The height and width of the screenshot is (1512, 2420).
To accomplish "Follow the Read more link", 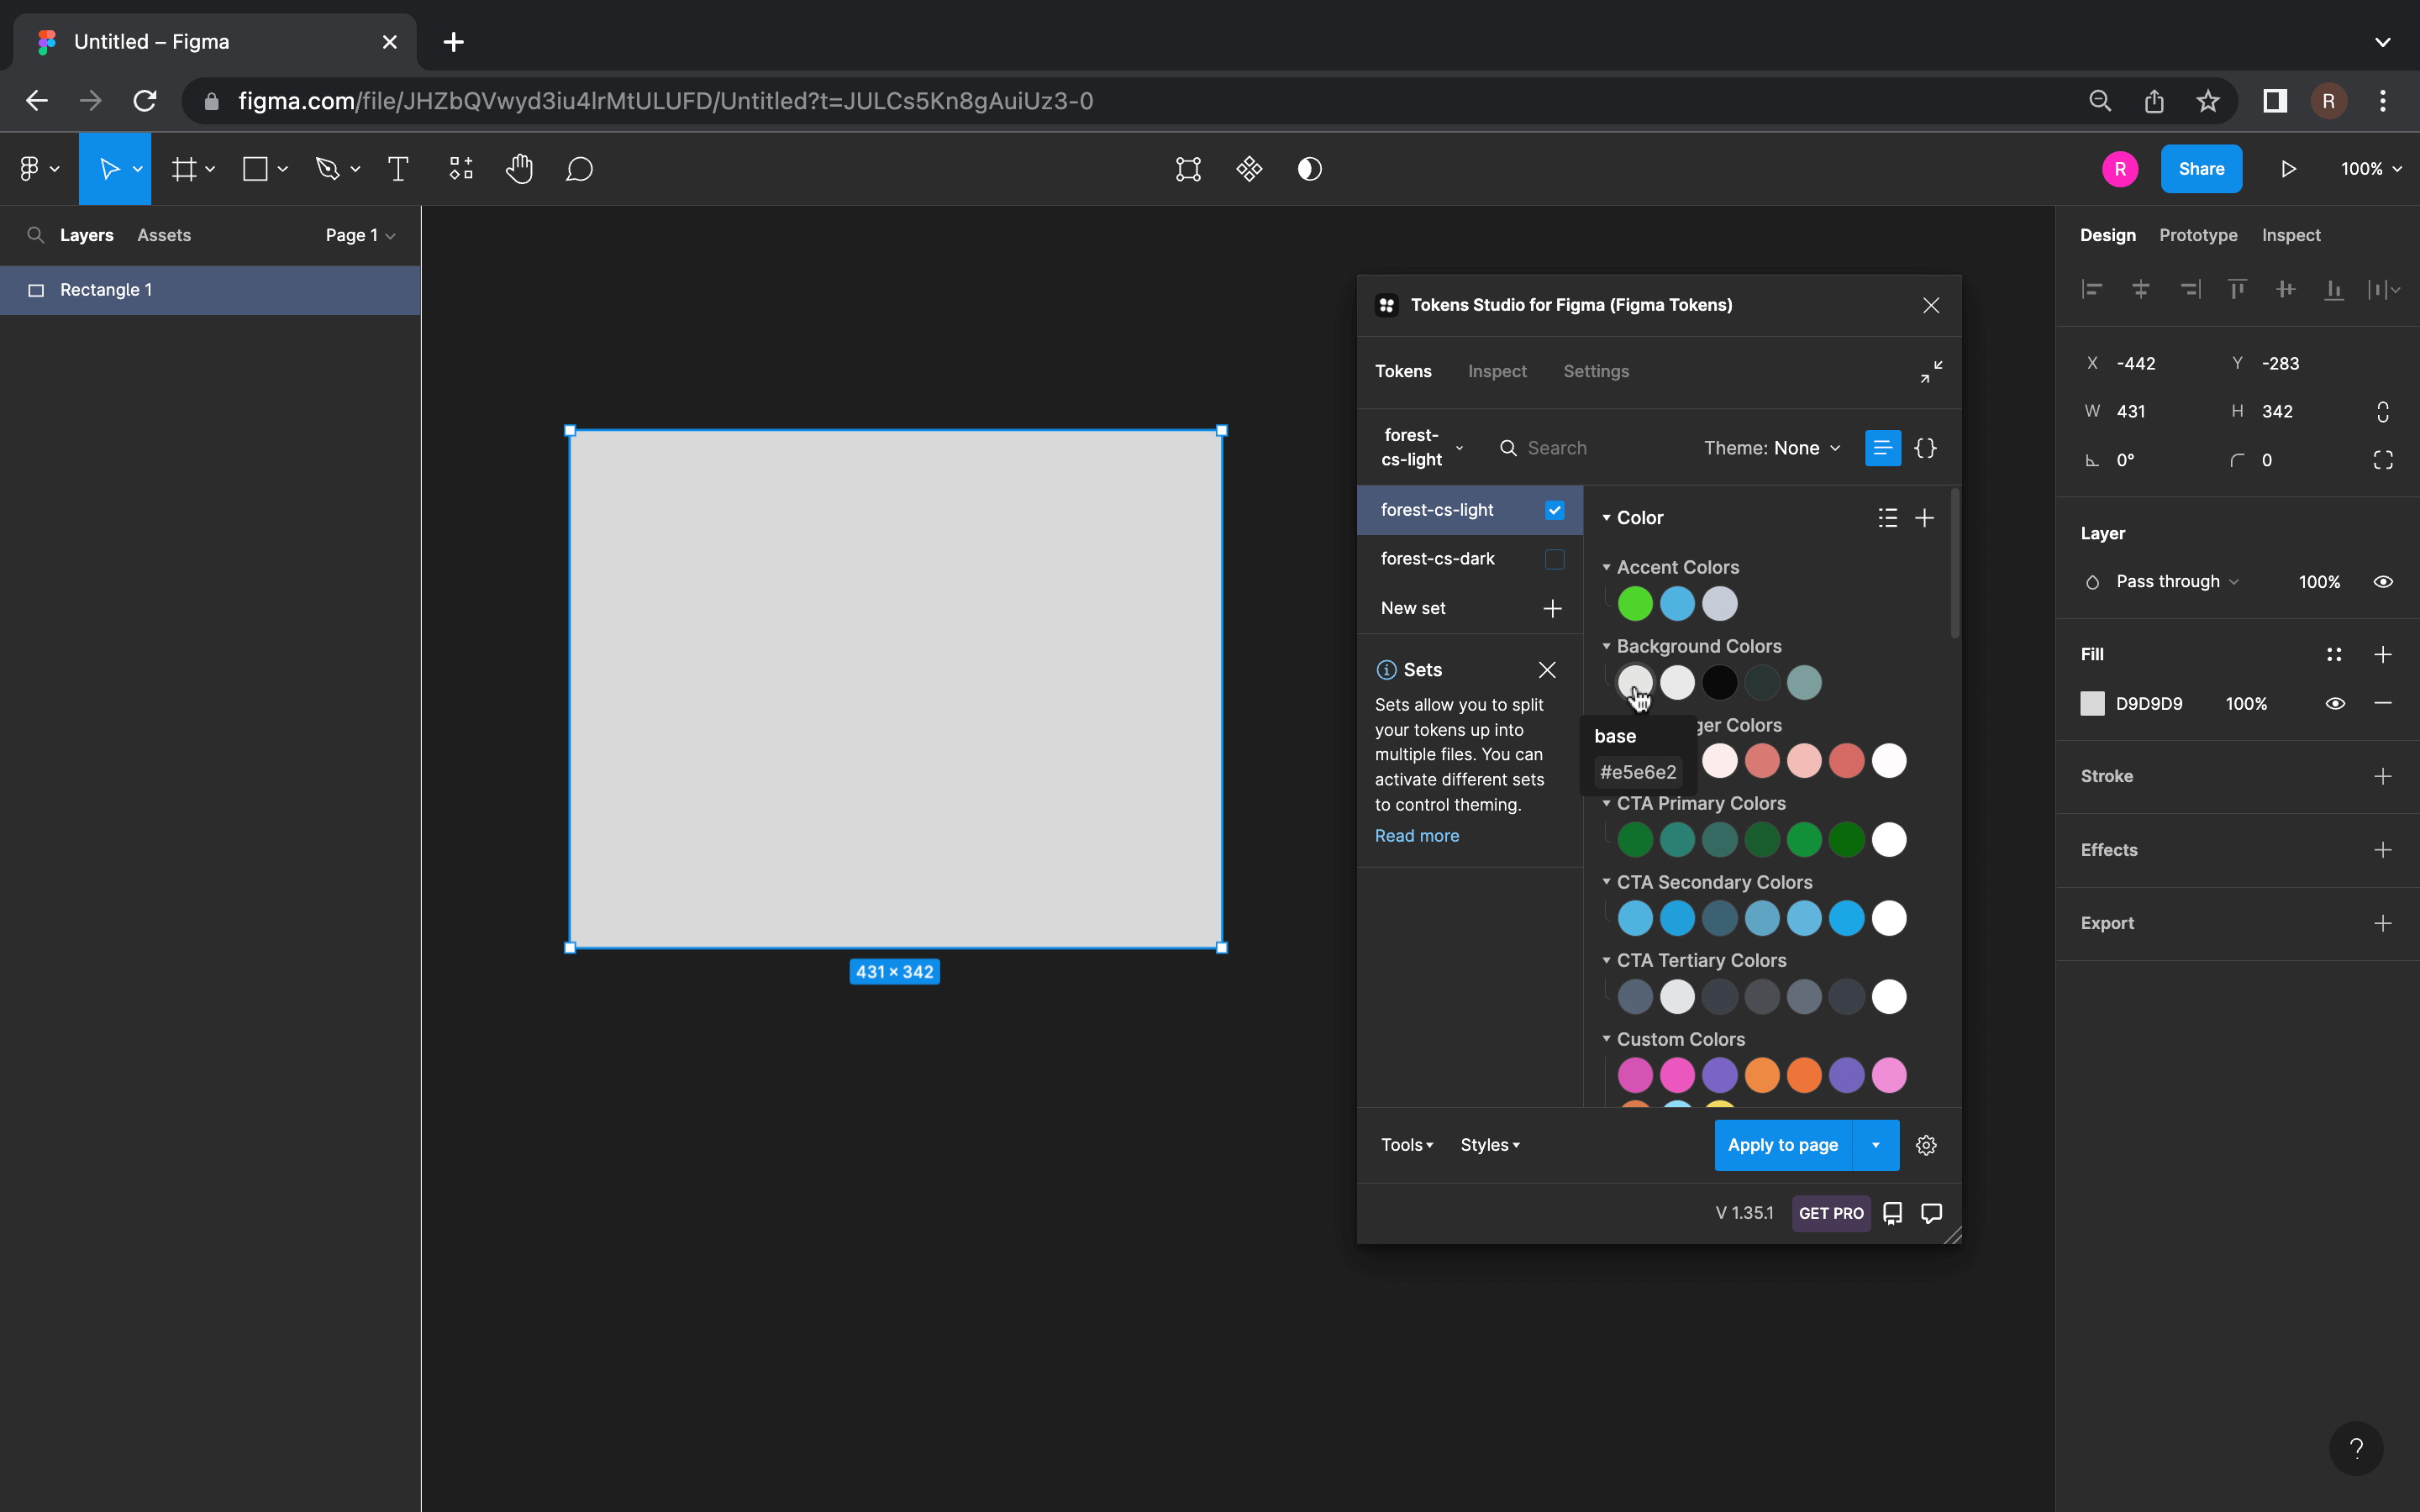I will click(1416, 836).
